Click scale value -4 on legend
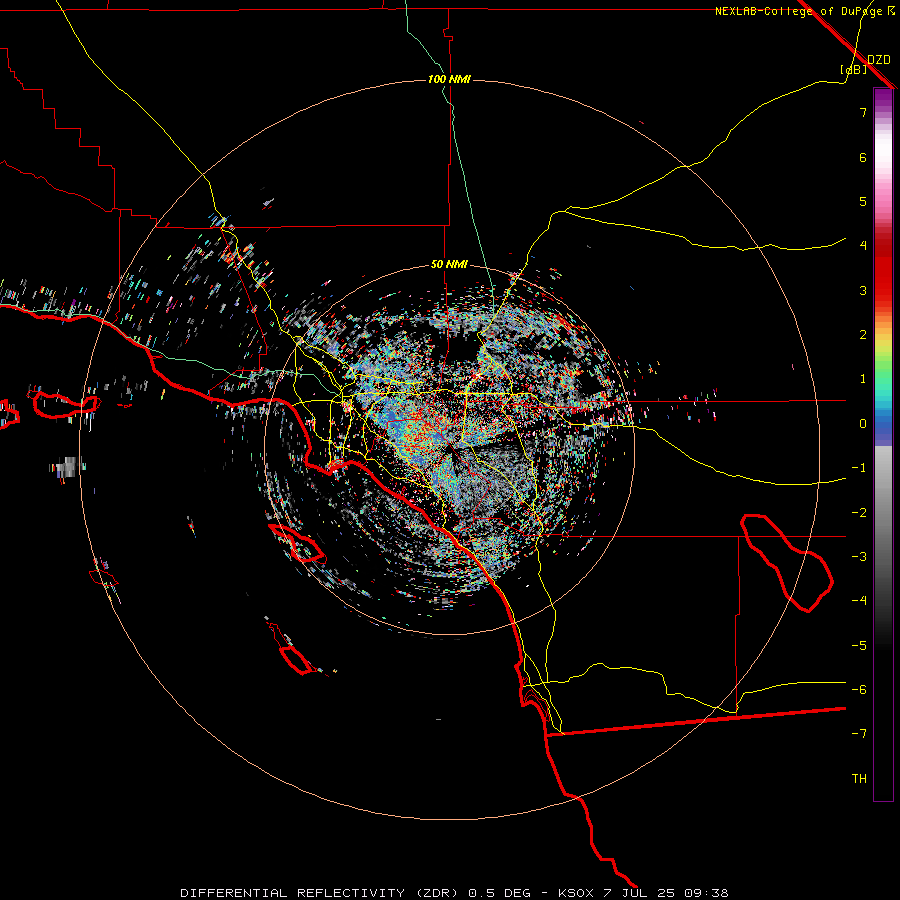900x900 pixels. click(x=859, y=601)
